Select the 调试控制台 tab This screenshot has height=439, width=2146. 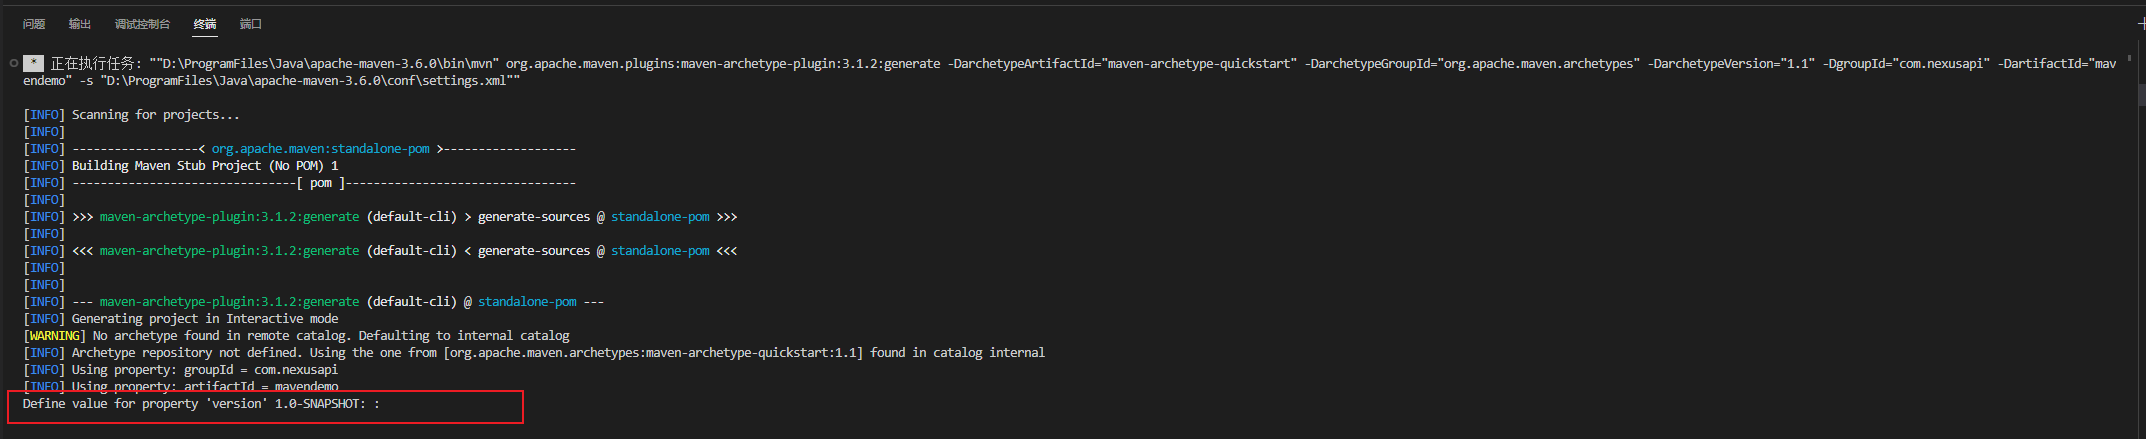[x=142, y=24]
